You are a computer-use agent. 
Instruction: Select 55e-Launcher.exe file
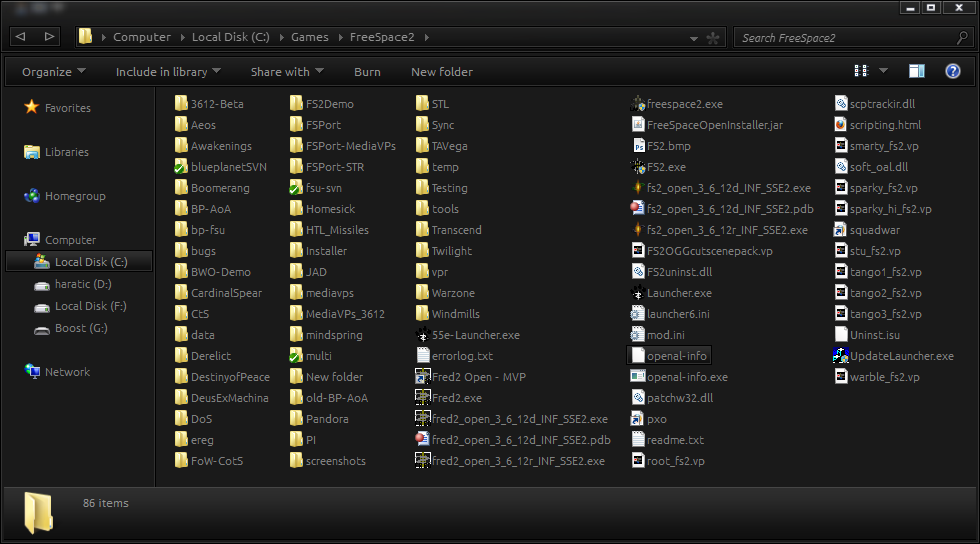(468, 335)
